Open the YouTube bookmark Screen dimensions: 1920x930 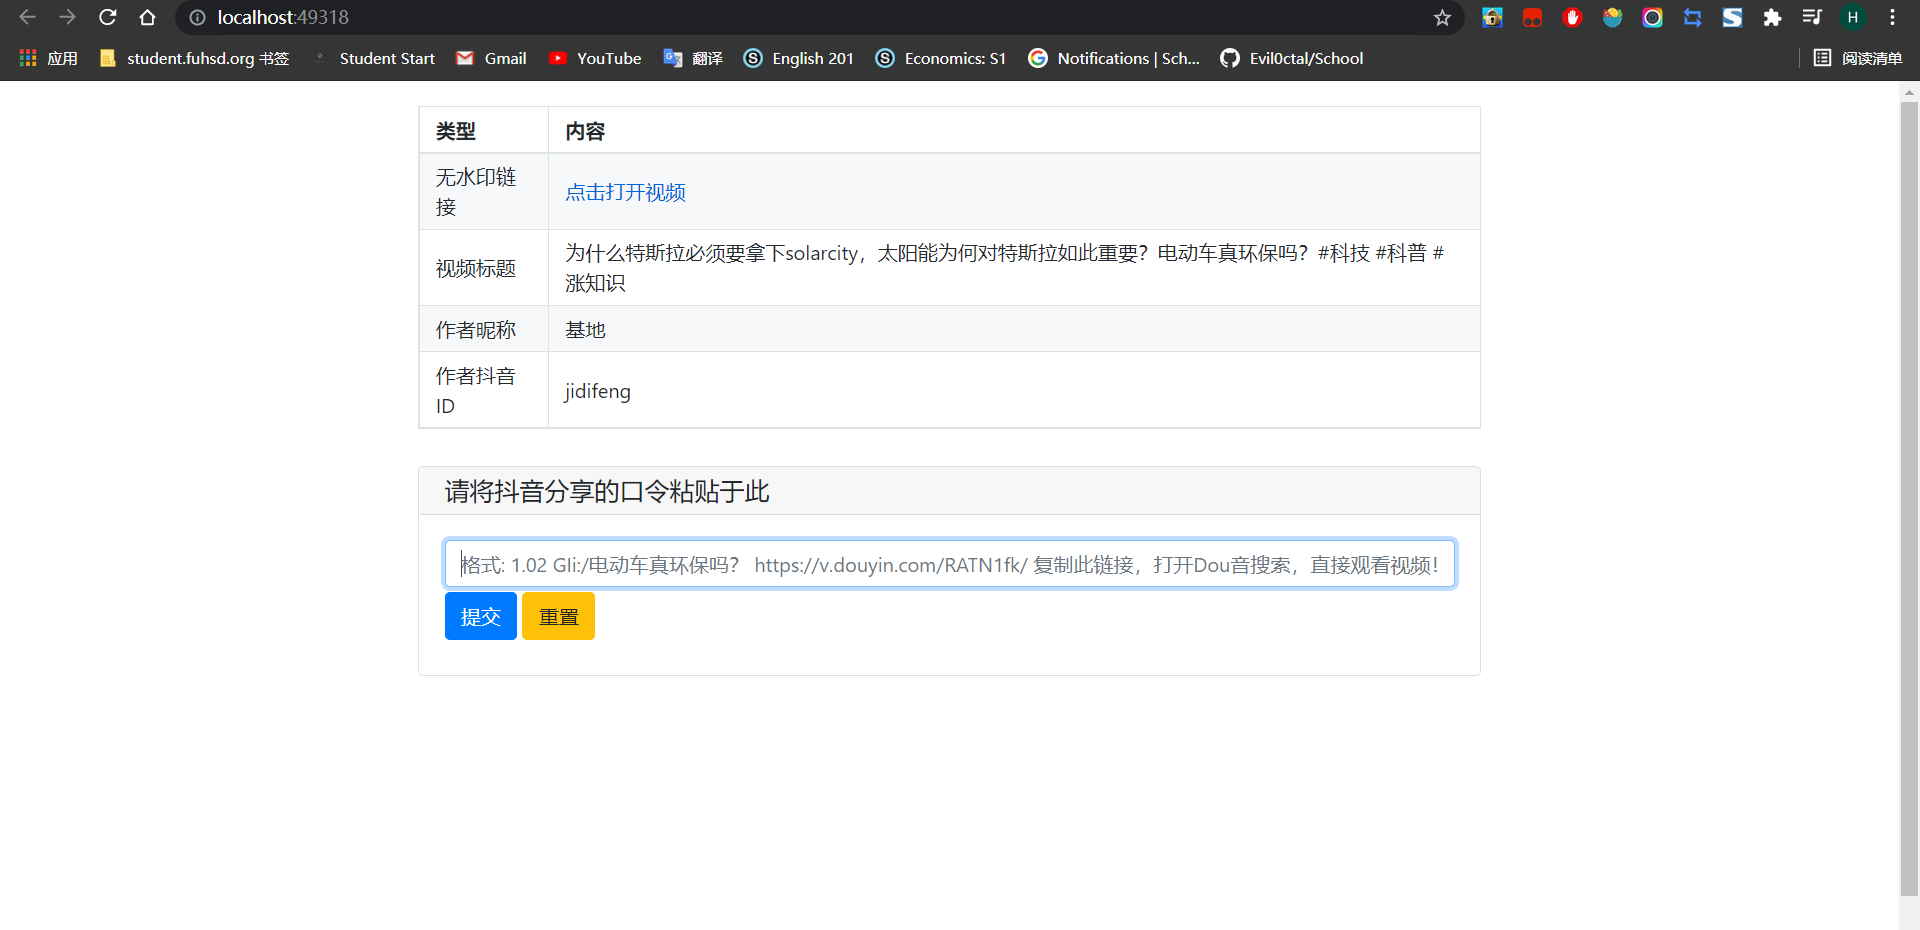coord(595,58)
